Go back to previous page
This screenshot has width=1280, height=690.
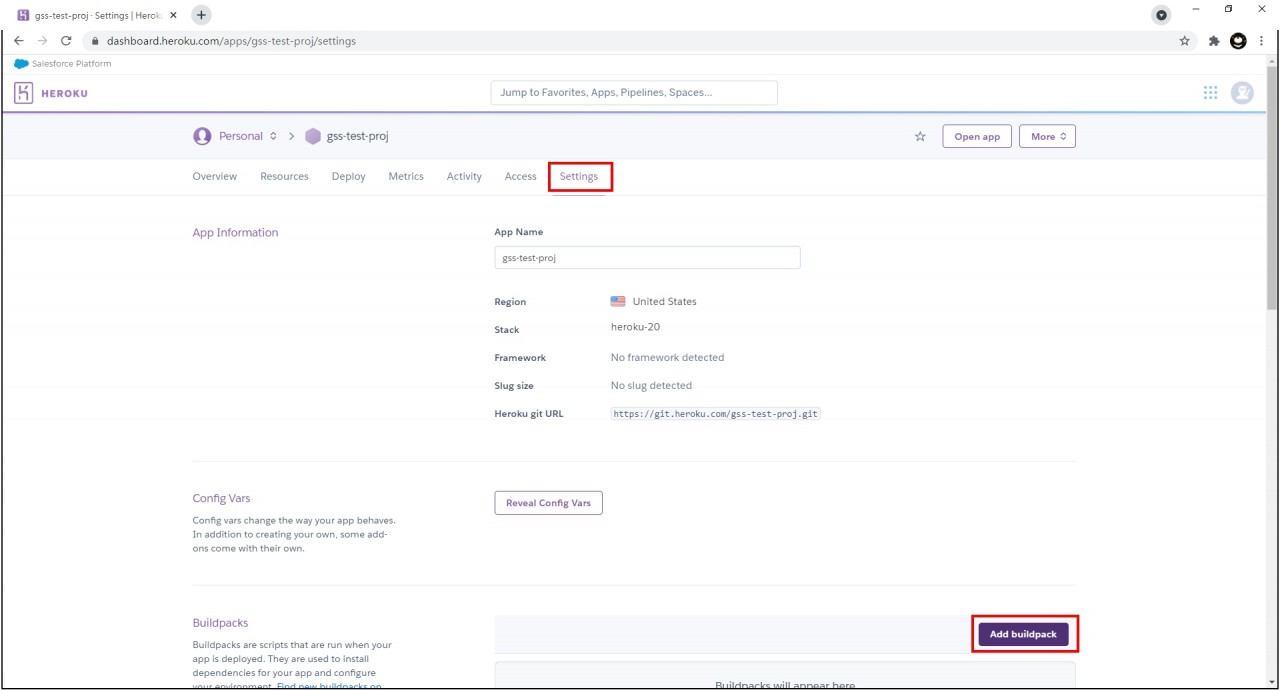(x=18, y=41)
